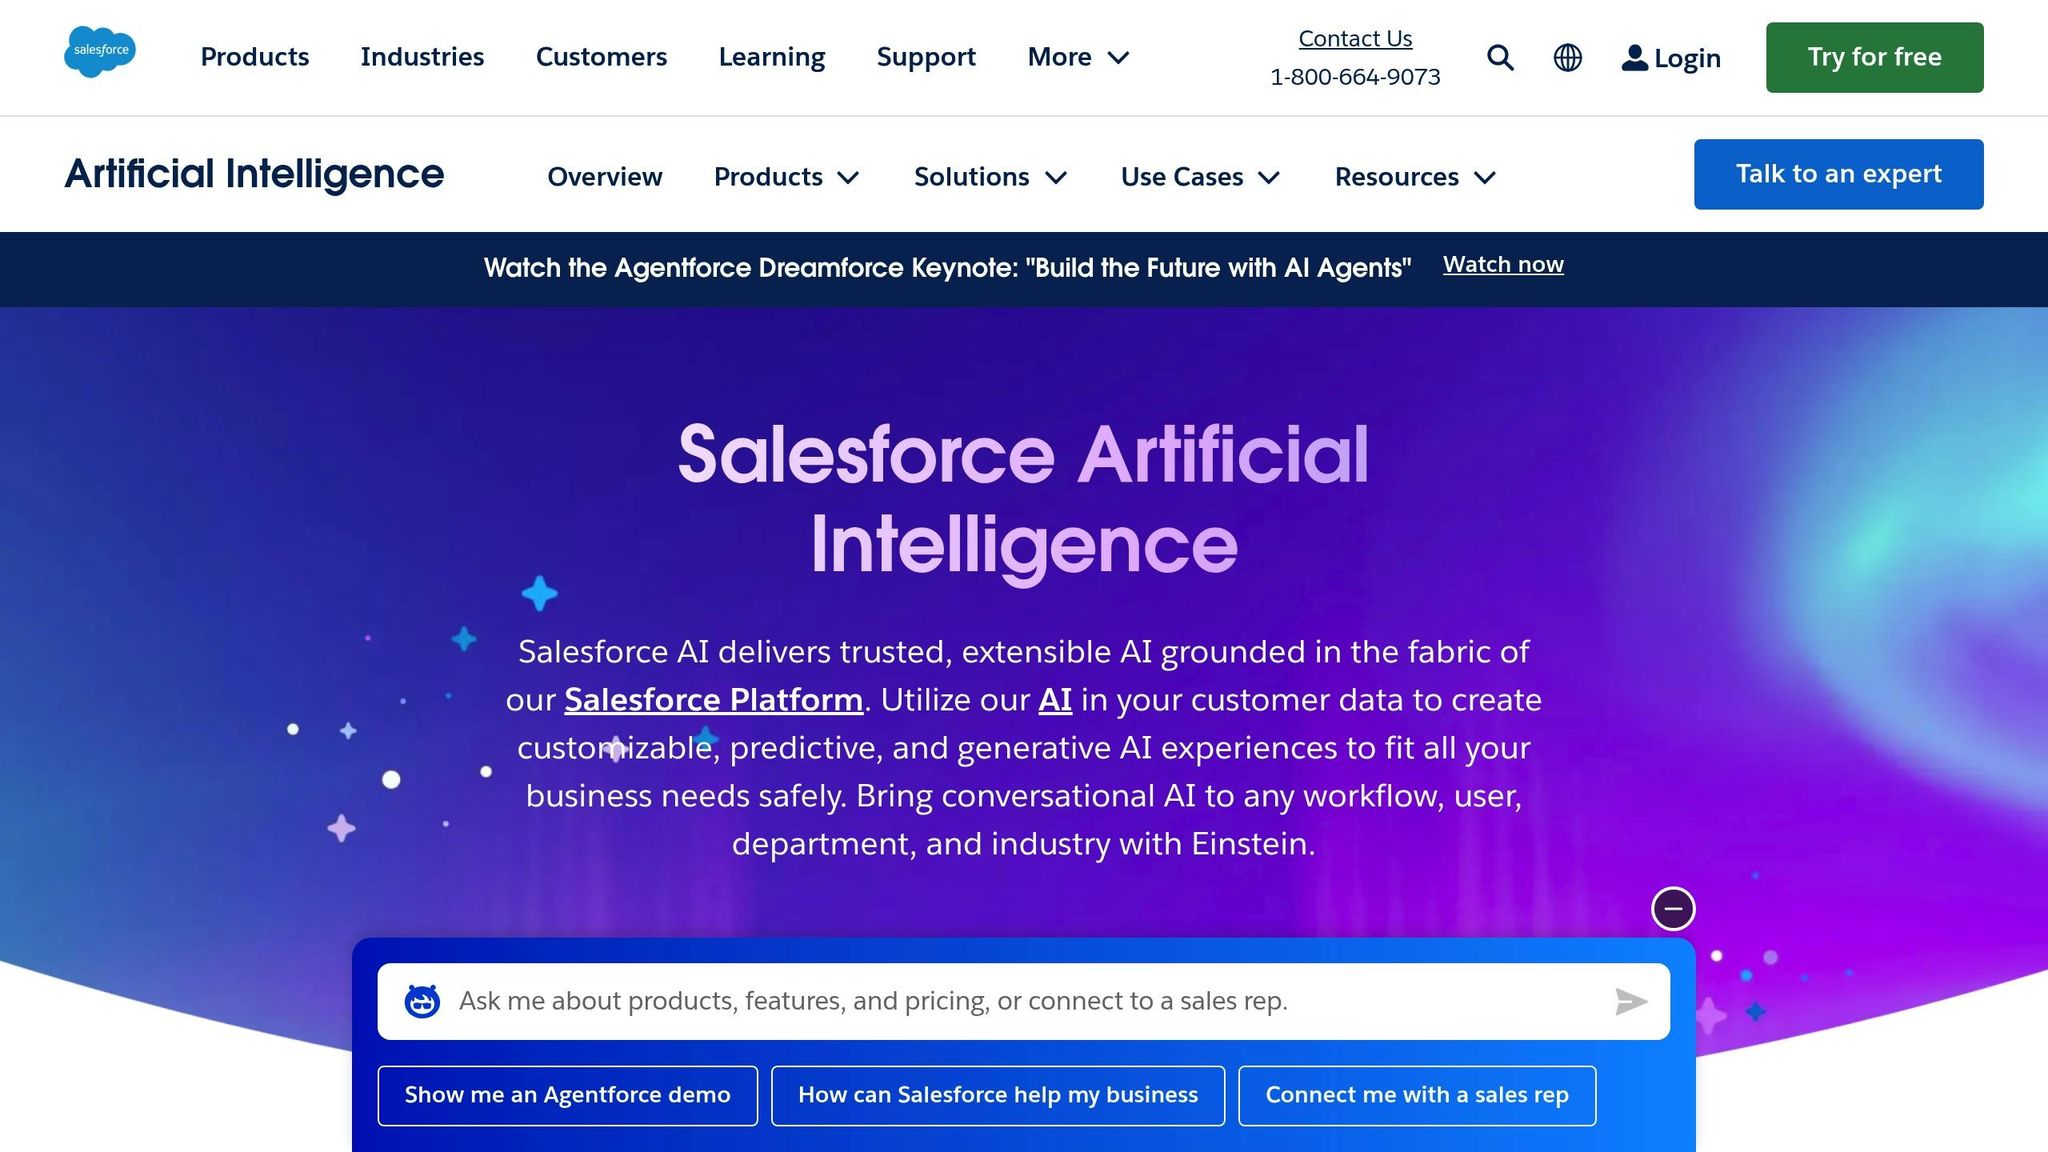
Task: Click the send arrow in the chat box
Action: (1630, 1000)
